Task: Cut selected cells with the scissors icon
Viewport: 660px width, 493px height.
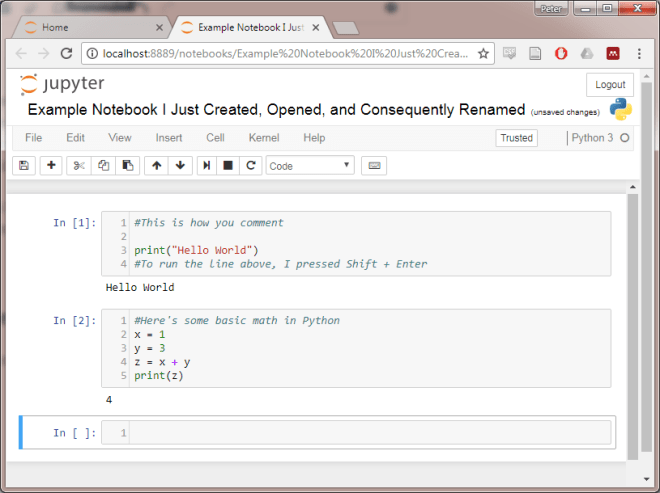Action: 79,165
